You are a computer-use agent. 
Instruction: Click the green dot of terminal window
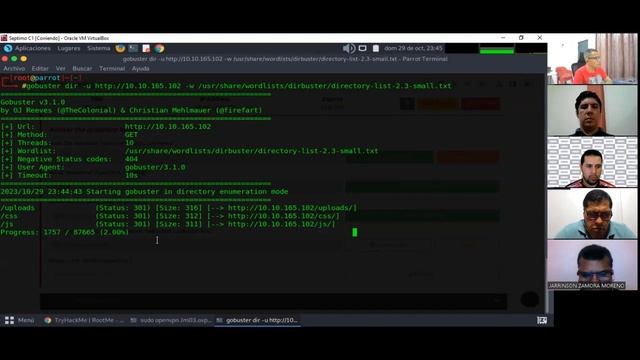[14, 59]
